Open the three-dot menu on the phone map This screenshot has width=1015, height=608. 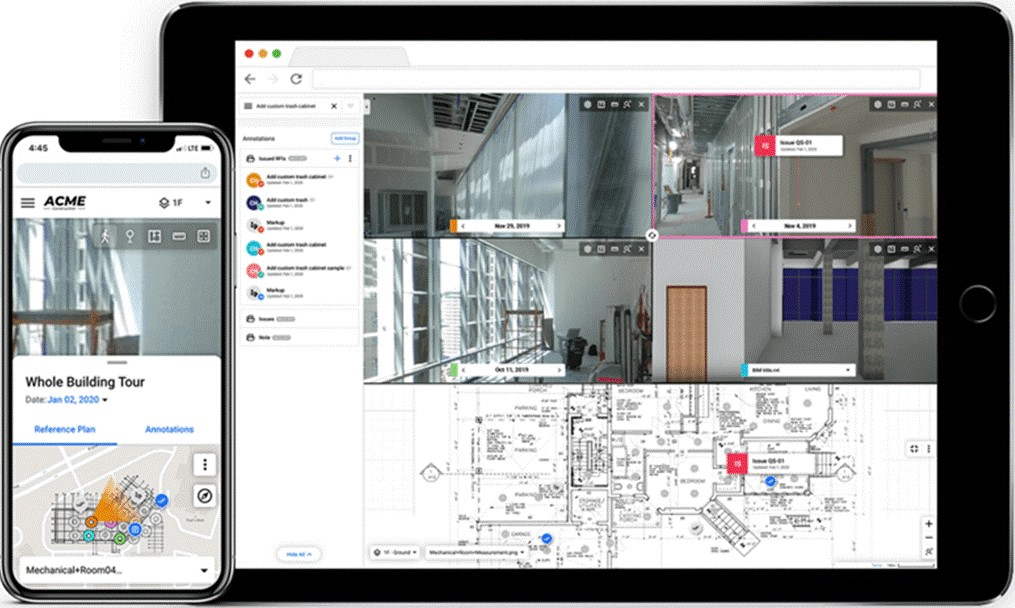[x=204, y=464]
